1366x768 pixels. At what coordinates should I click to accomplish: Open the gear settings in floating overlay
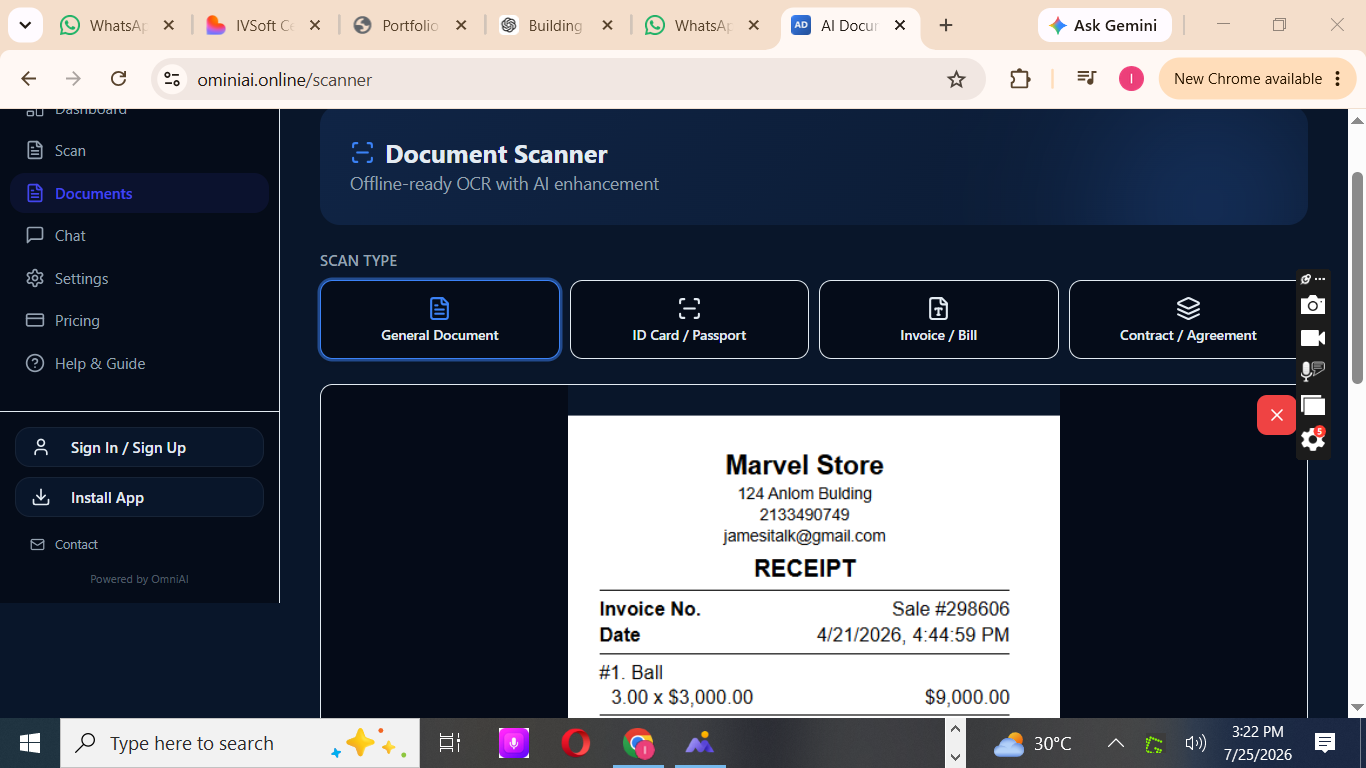pyautogui.click(x=1313, y=439)
